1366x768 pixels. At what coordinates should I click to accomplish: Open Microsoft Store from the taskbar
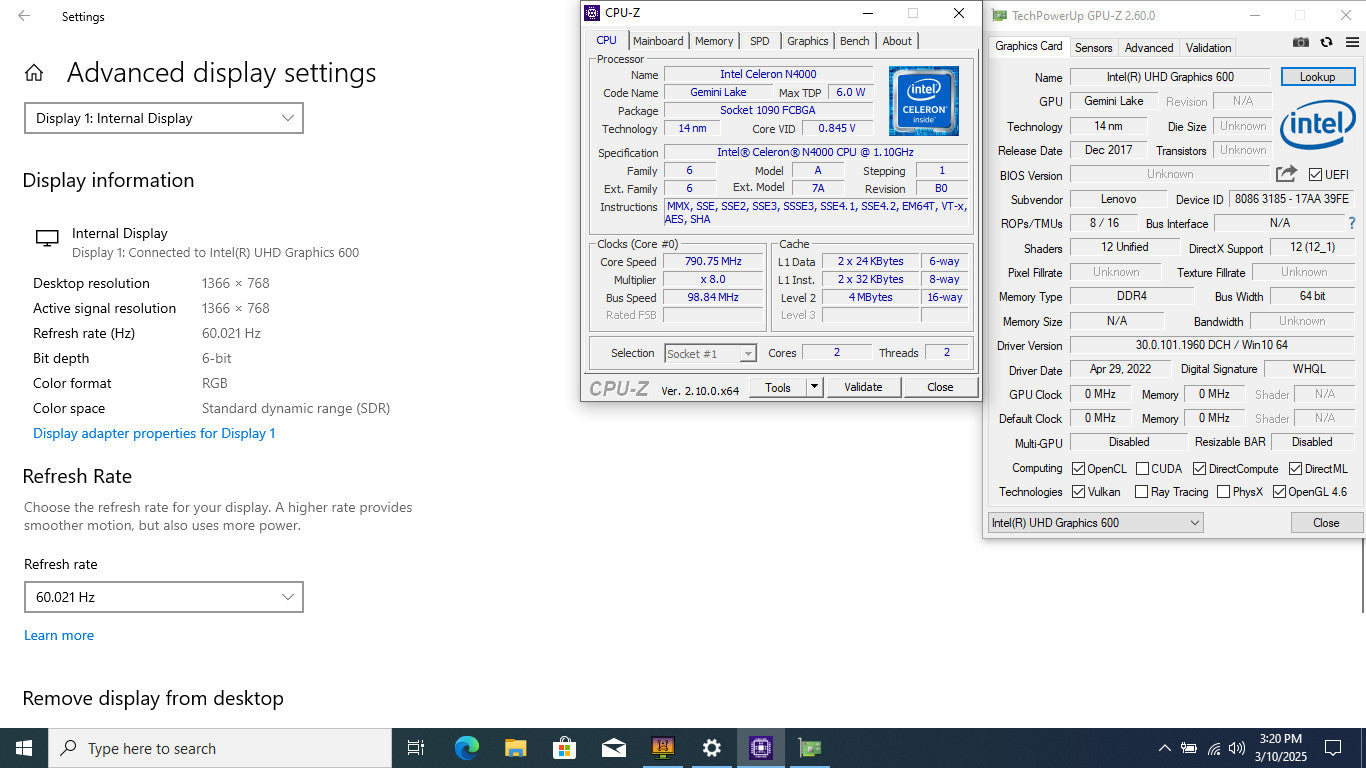point(564,748)
